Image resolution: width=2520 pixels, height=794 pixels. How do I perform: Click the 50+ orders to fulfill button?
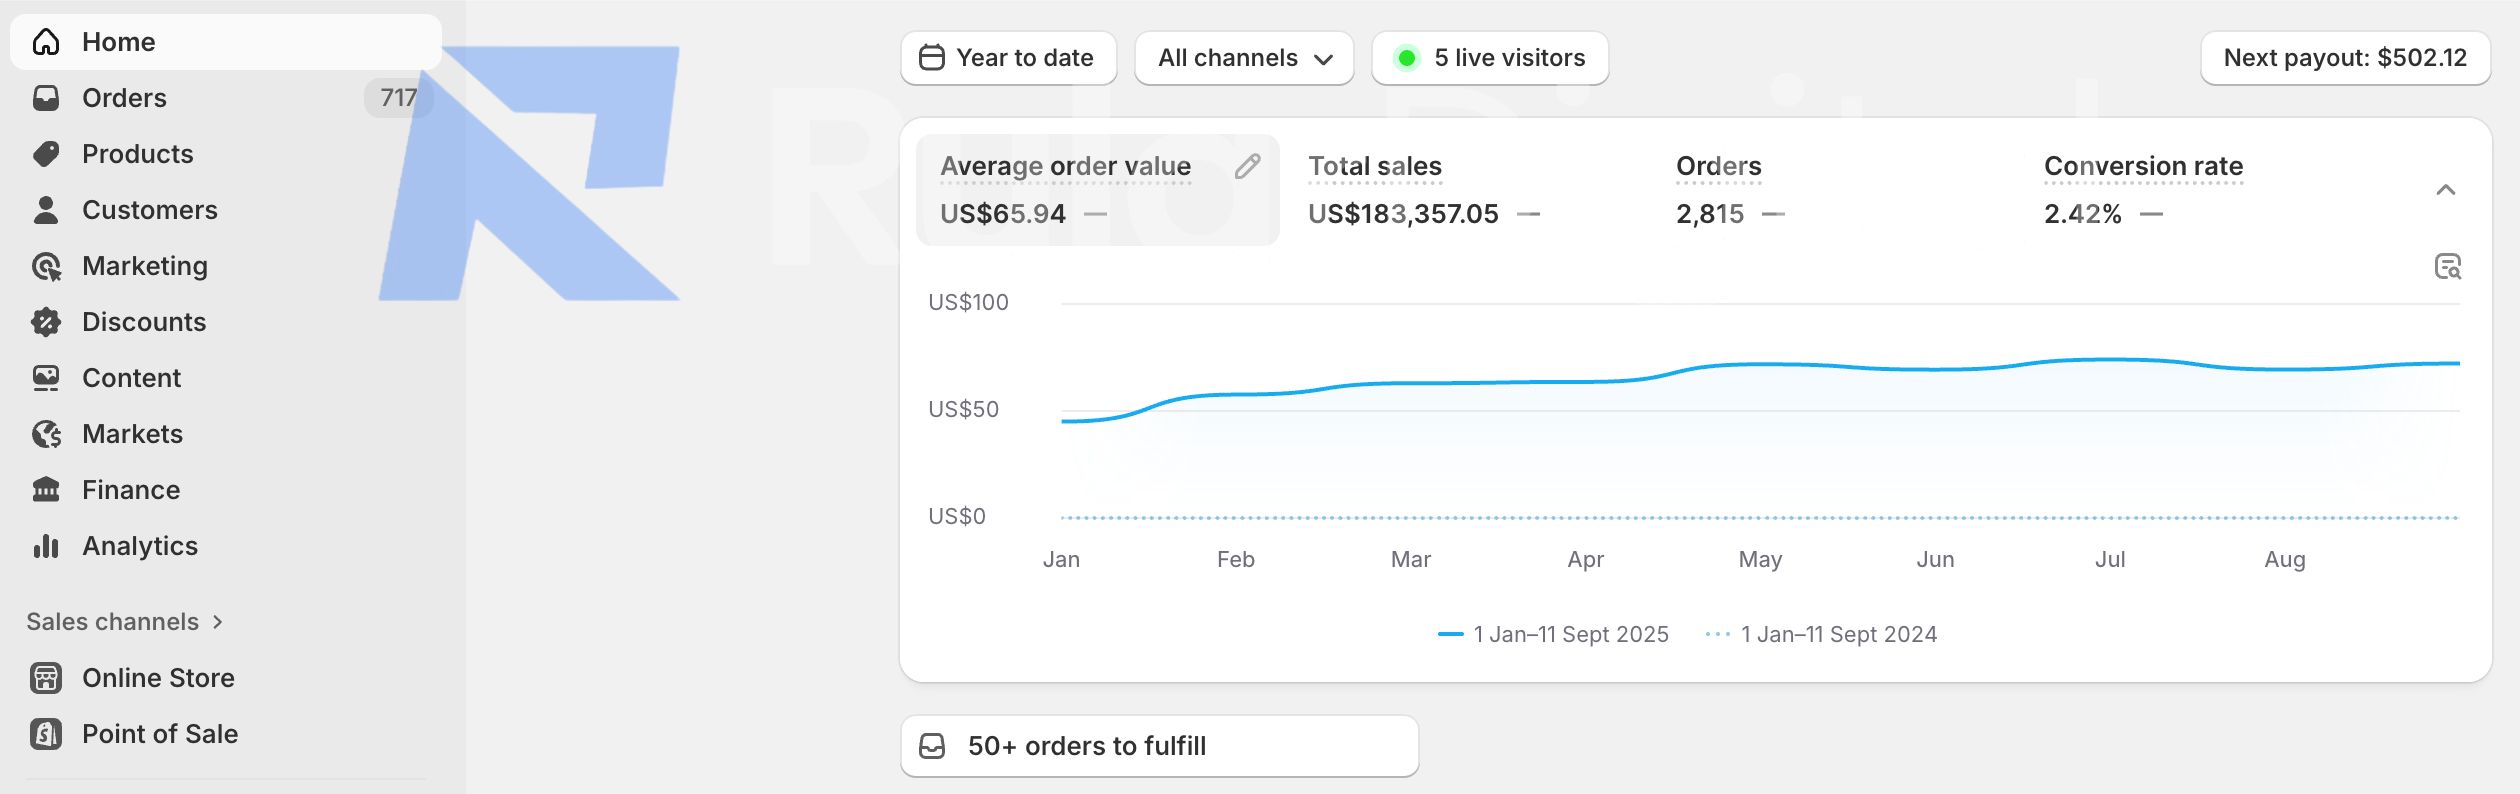coord(1159,746)
